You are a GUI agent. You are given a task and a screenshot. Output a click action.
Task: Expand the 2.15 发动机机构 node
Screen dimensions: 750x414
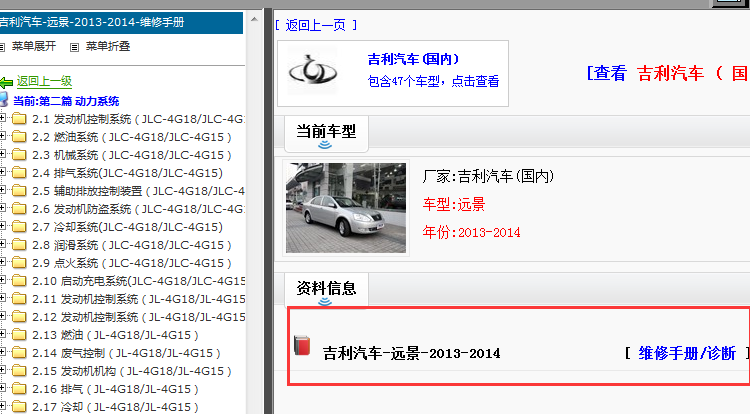click(x=2, y=370)
